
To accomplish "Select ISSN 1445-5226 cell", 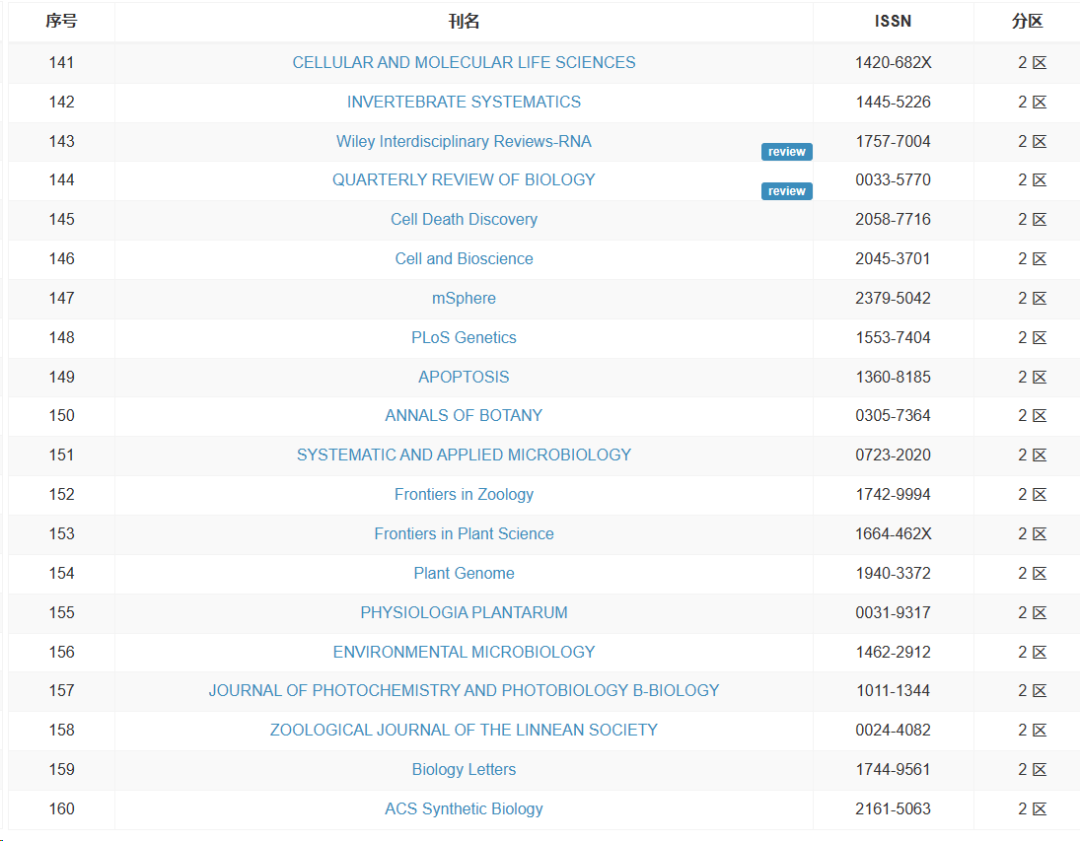I will pos(893,102).
